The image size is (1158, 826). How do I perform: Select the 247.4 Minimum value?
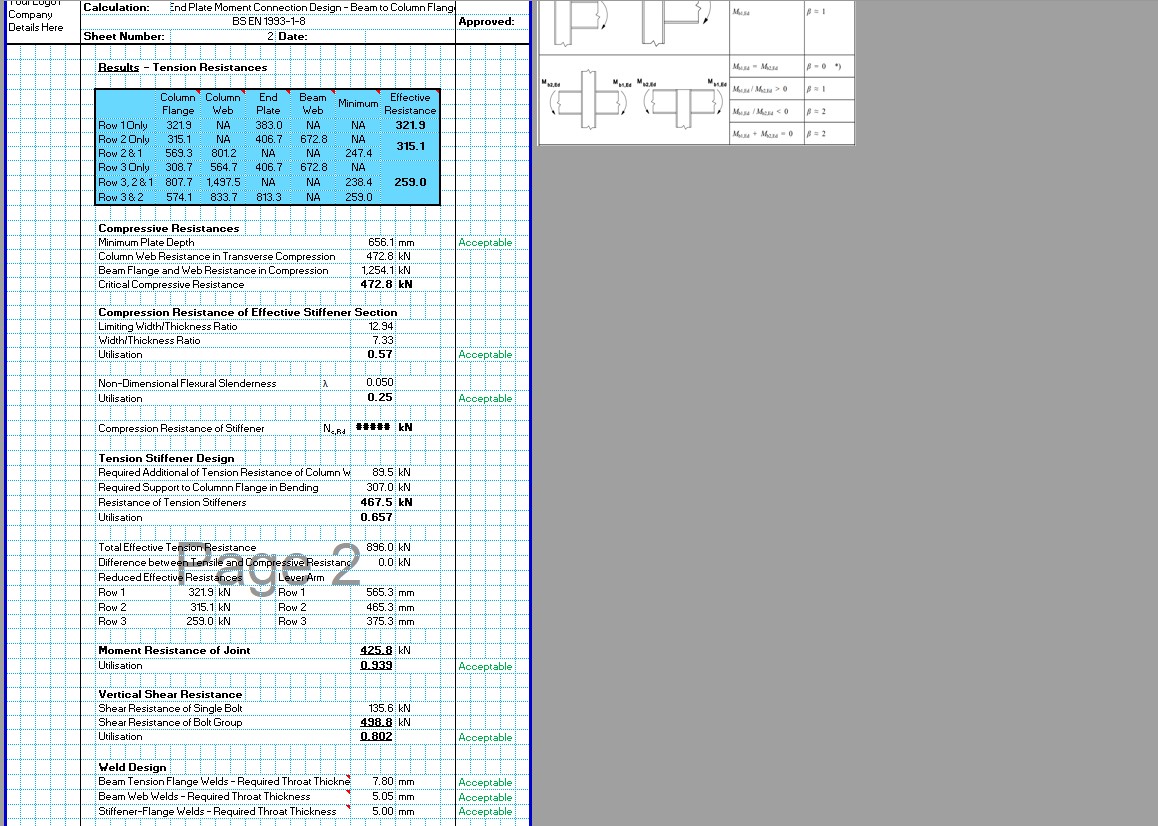point(358,154)
